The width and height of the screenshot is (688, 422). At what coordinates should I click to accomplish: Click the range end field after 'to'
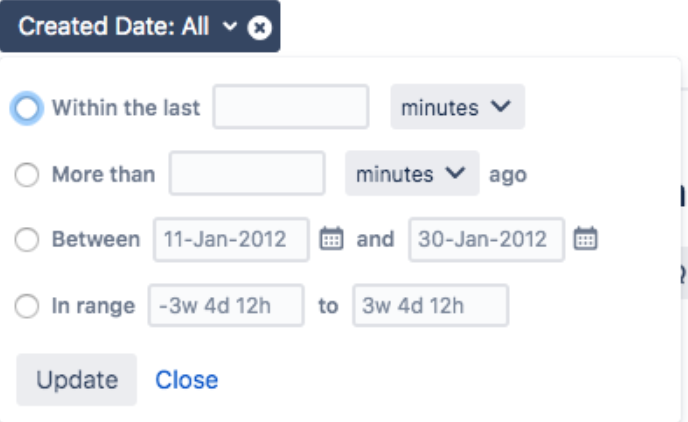430,305
